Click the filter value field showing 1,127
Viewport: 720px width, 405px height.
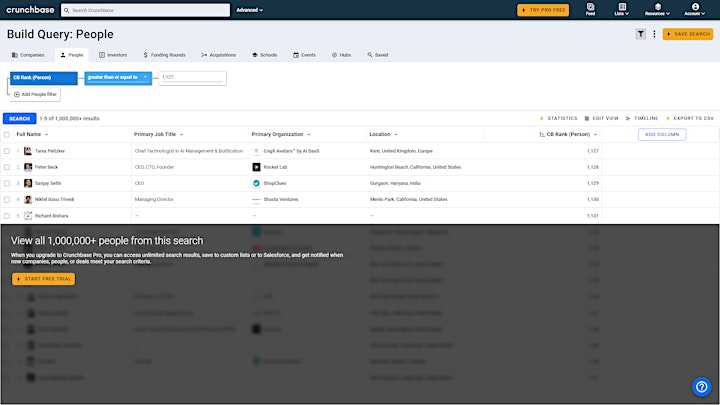(x=192, y=78)
